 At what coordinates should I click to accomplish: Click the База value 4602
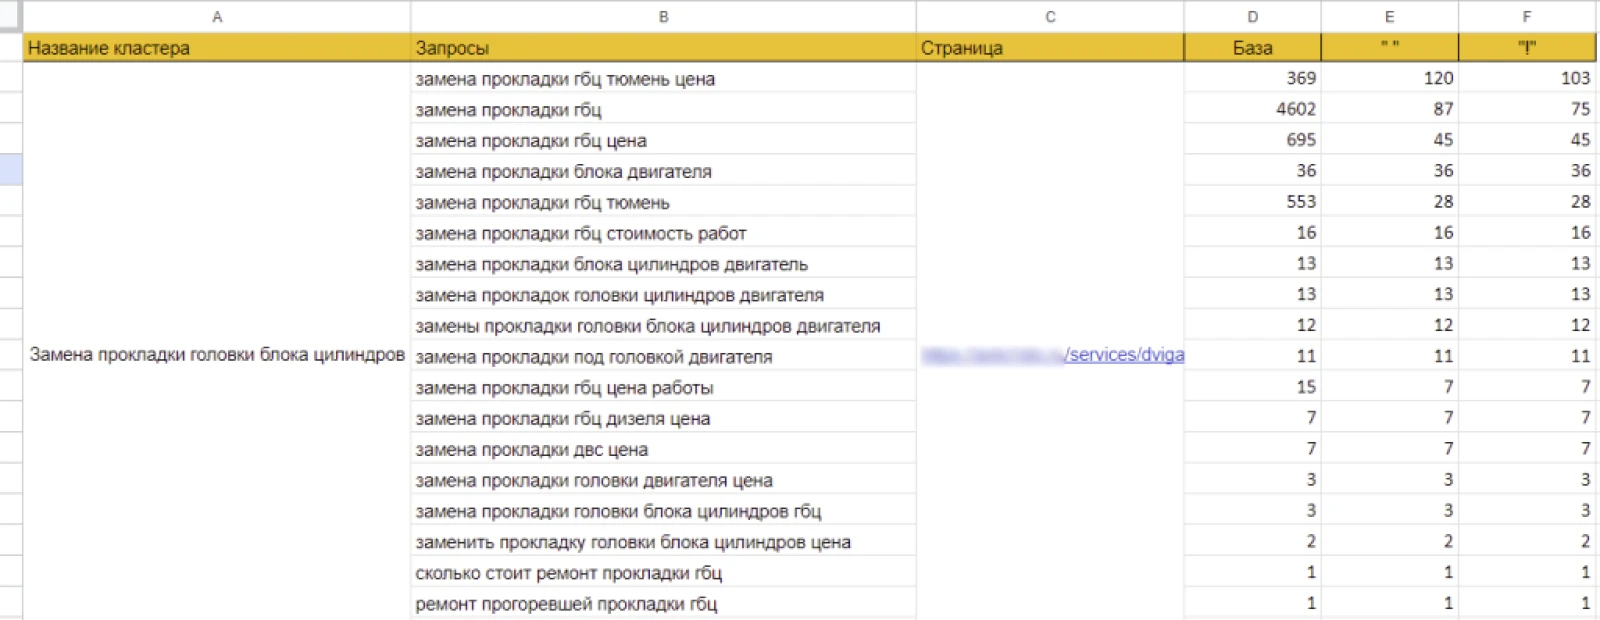click(x=1253, y=109)
